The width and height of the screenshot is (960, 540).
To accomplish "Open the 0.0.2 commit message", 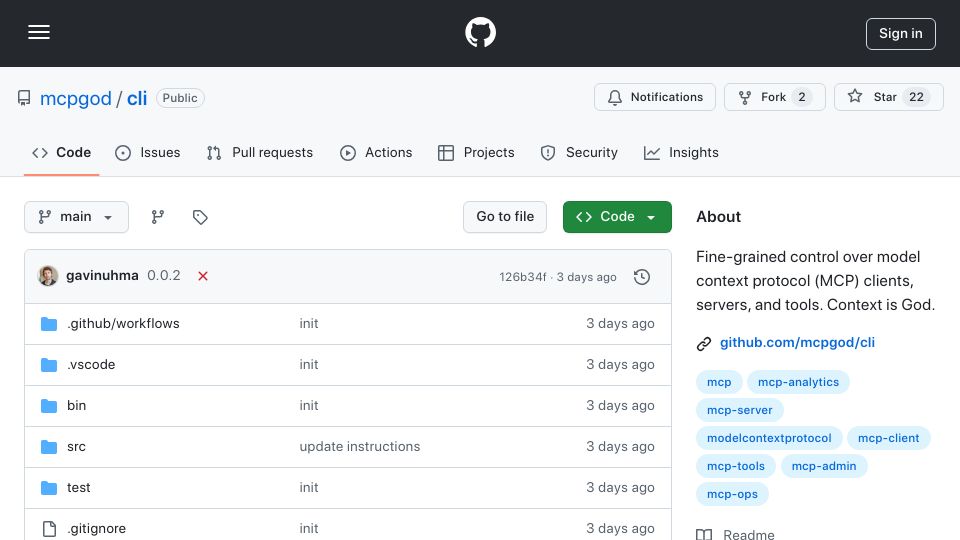I will pyautogui.click(x=164, y=276).
